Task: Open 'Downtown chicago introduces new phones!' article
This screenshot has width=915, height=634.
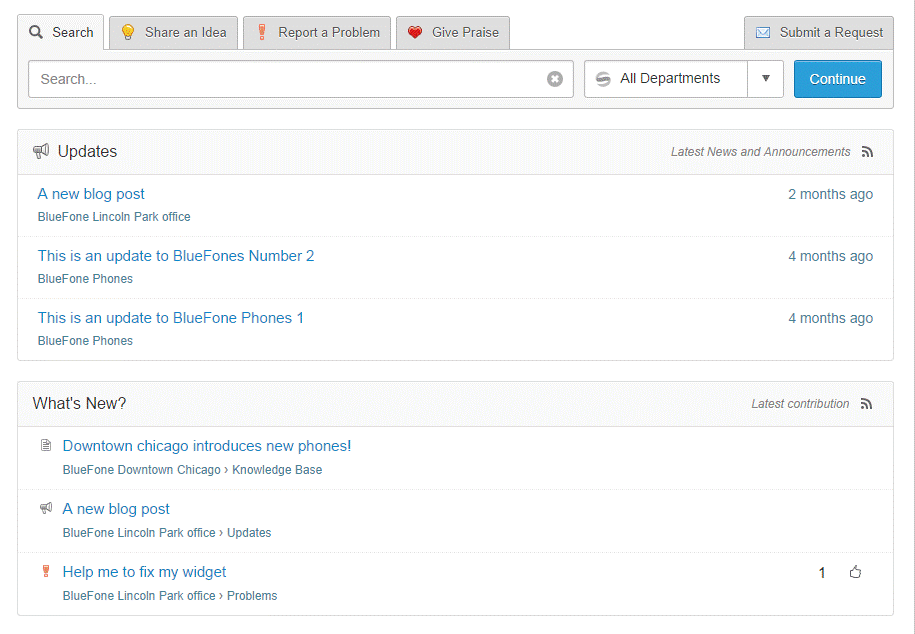Action: 207,446
